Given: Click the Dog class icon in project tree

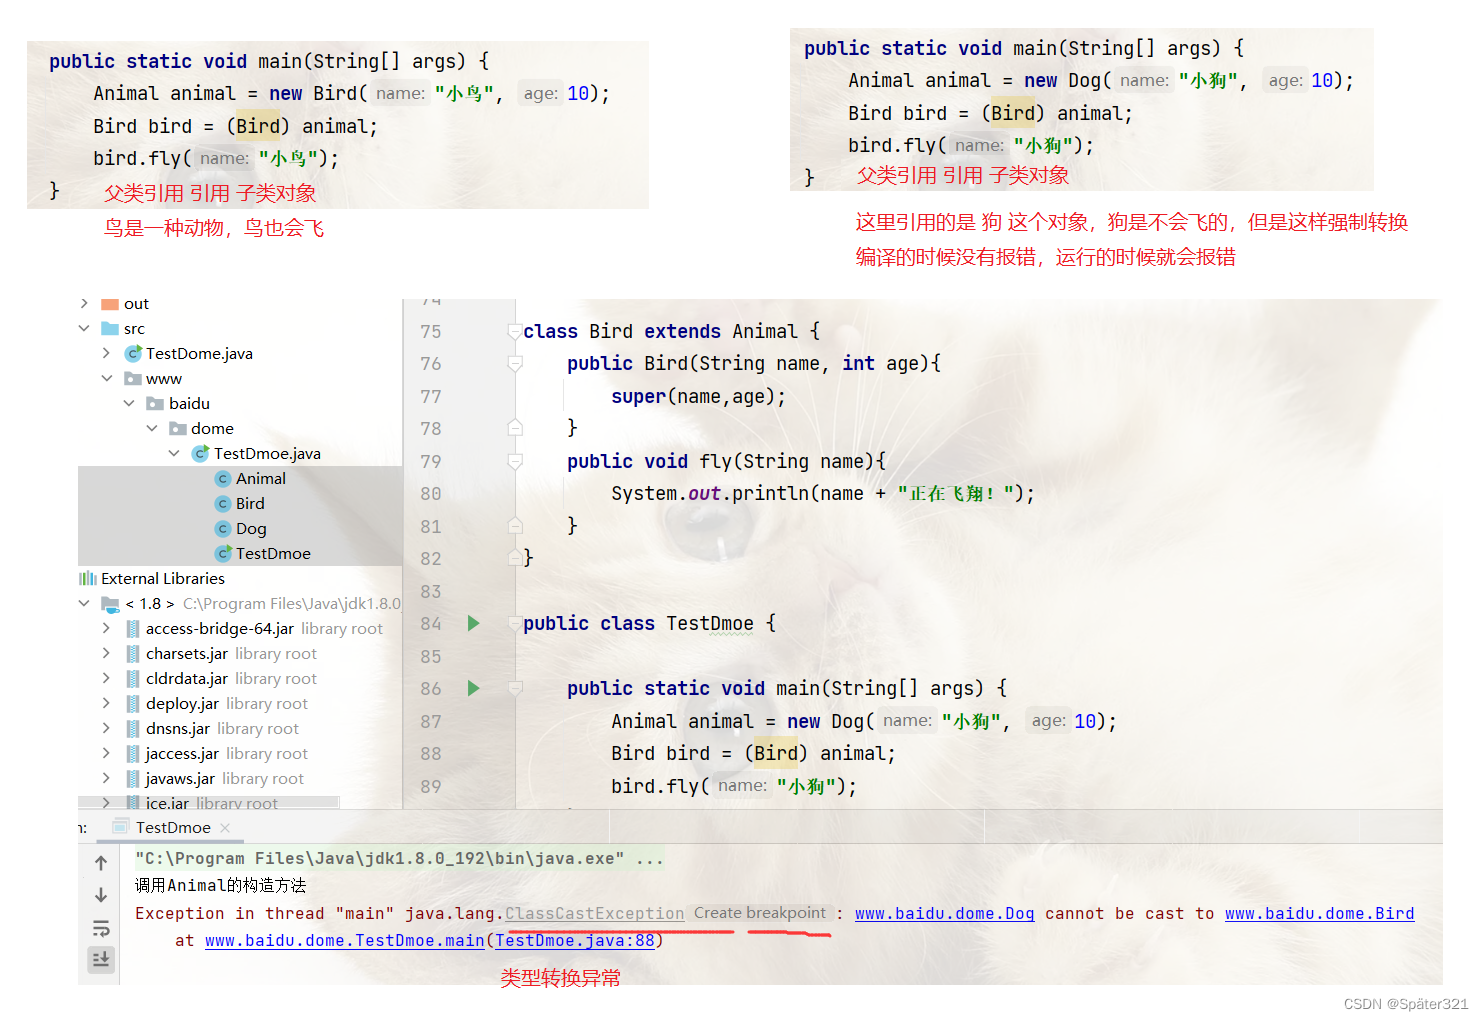Looking at the screenshot, I should pos(223,529).
